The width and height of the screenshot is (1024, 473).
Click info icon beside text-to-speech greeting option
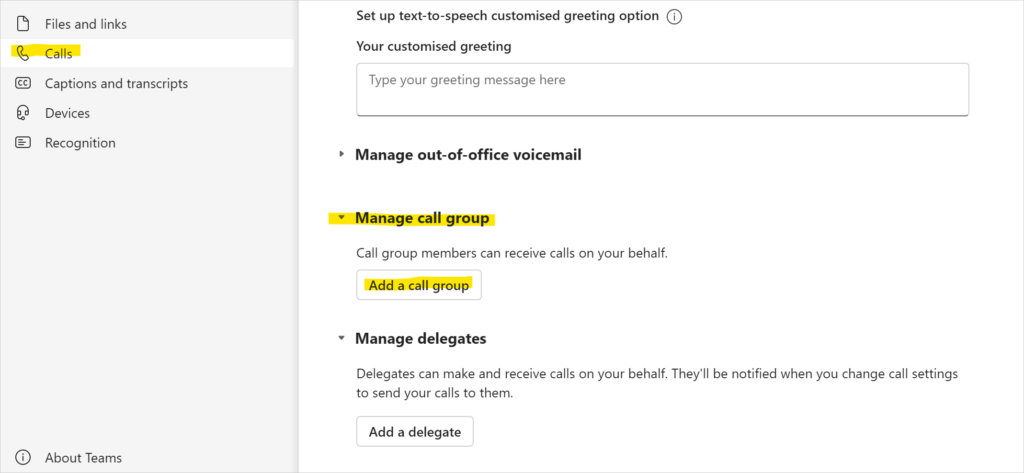click(674, 17)
